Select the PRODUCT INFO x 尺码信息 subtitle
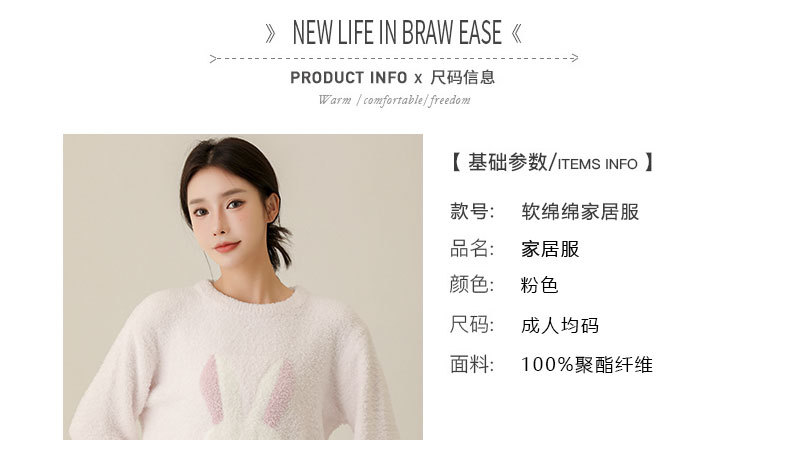Viewport: 790px width, 463px height. point(392,78)
